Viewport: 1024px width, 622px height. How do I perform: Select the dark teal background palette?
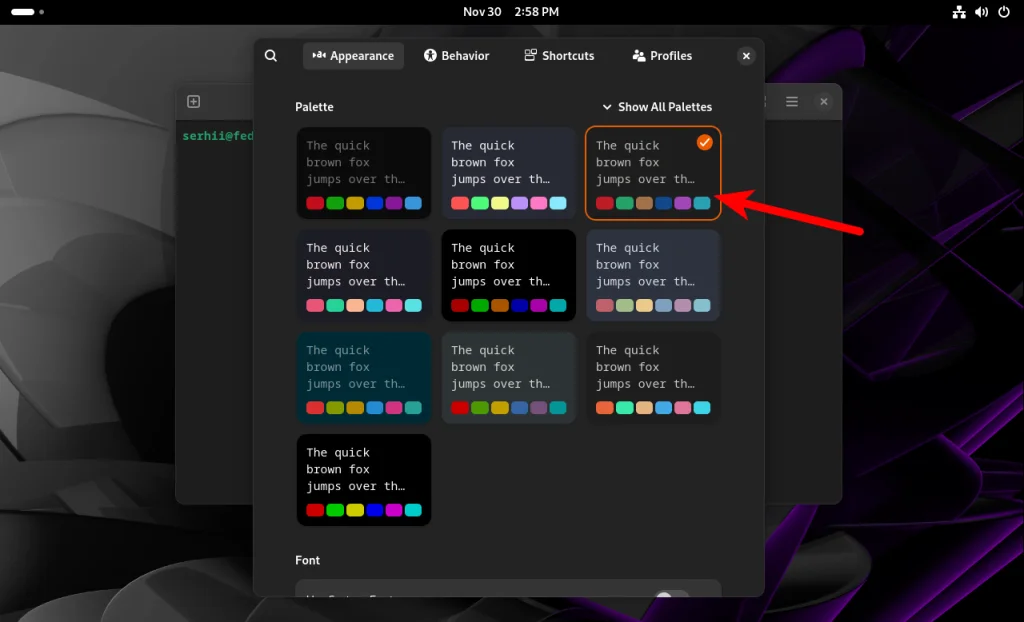tap(364, 378)
